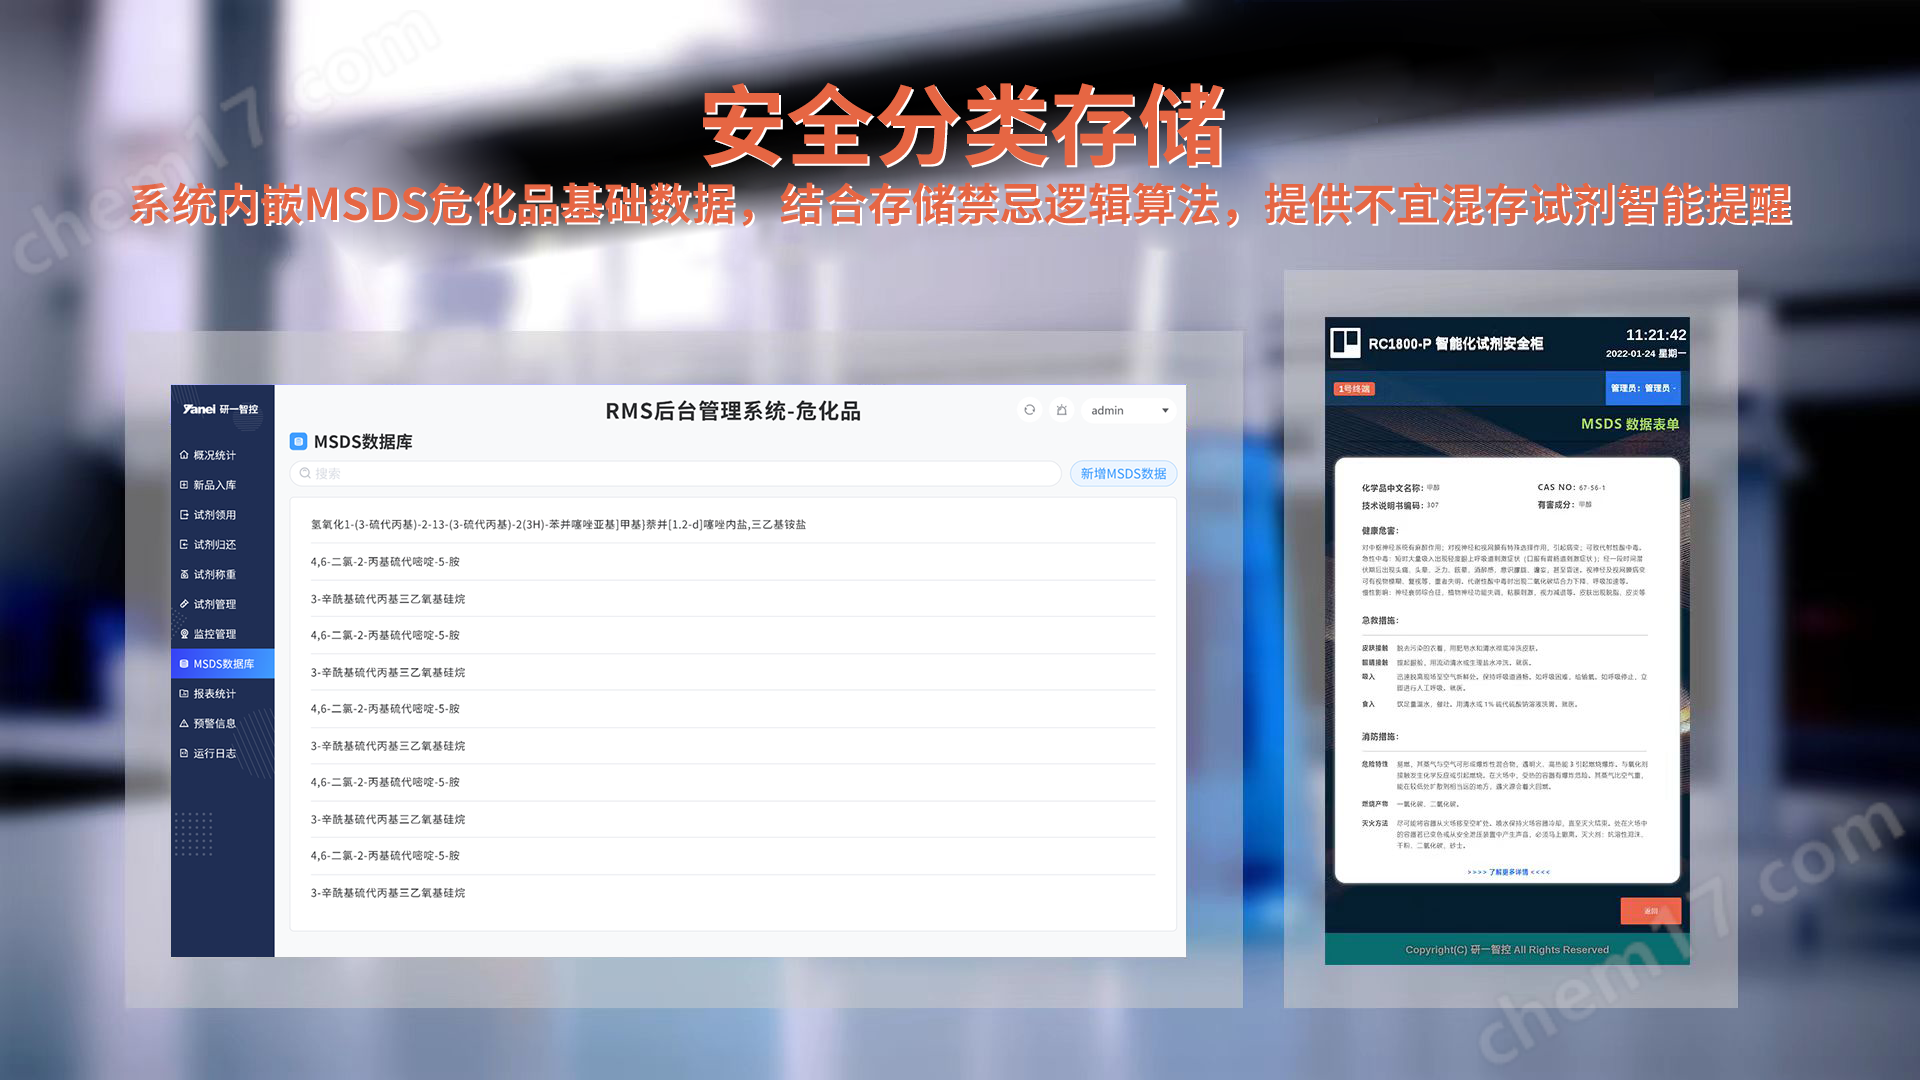Click the 技术说明书编码 value 307
Image resolution: width=1920 pixels, height=1080 pixels.
(1432, 505)
